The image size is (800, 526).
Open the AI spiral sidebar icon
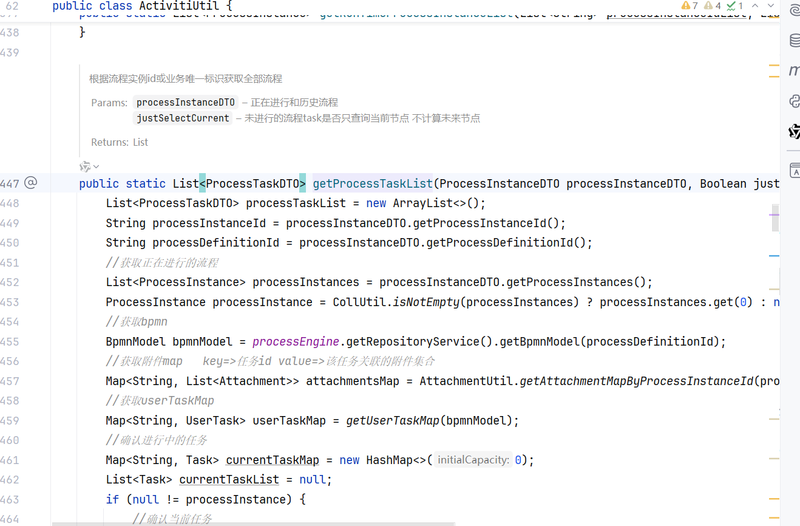pyautogui.click(x=794, y=9)
